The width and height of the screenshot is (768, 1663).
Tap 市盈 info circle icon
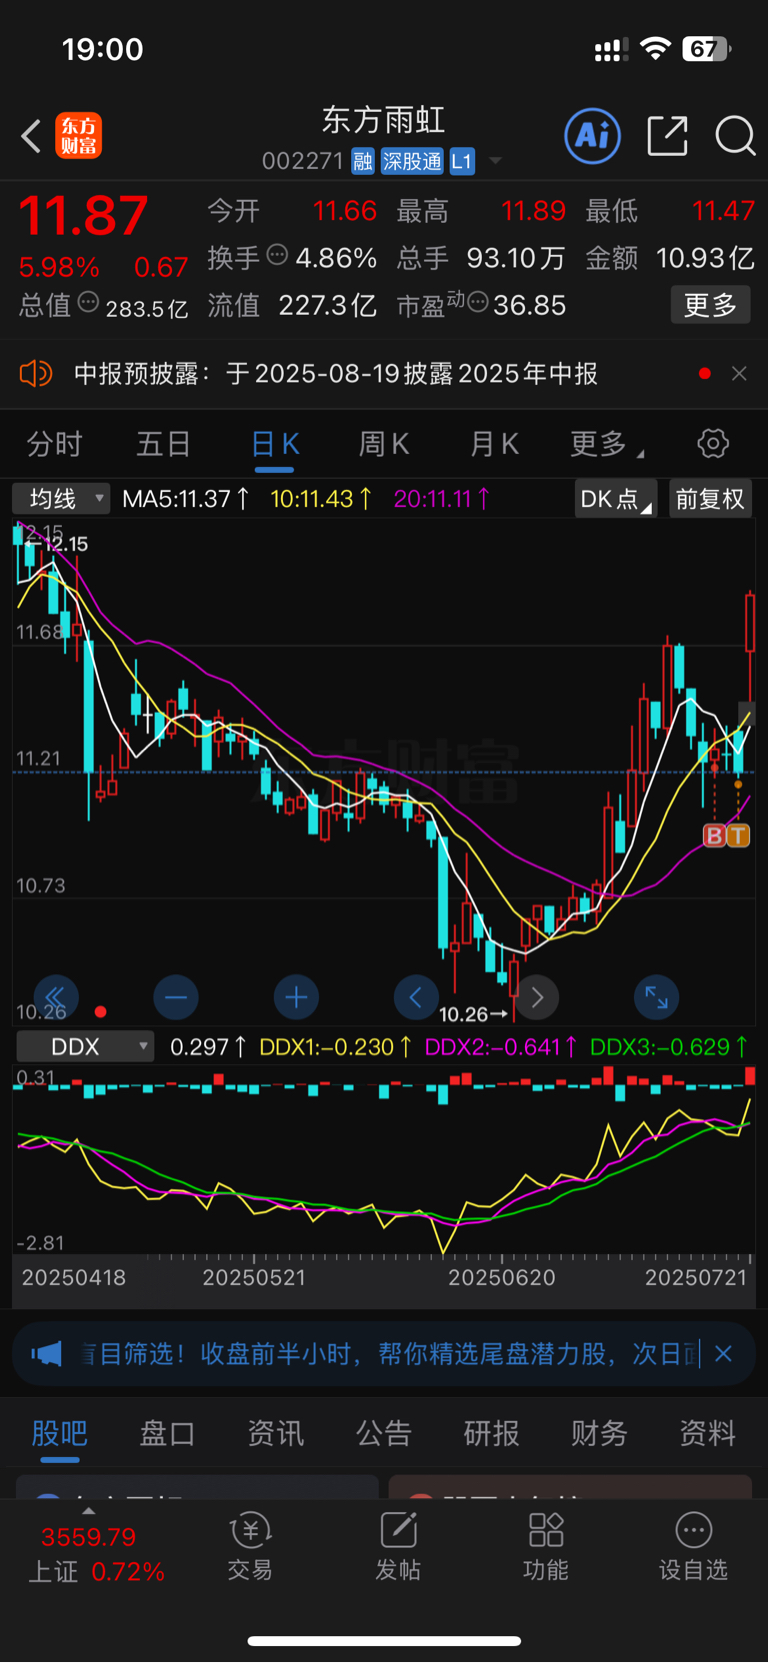[478, 302]
